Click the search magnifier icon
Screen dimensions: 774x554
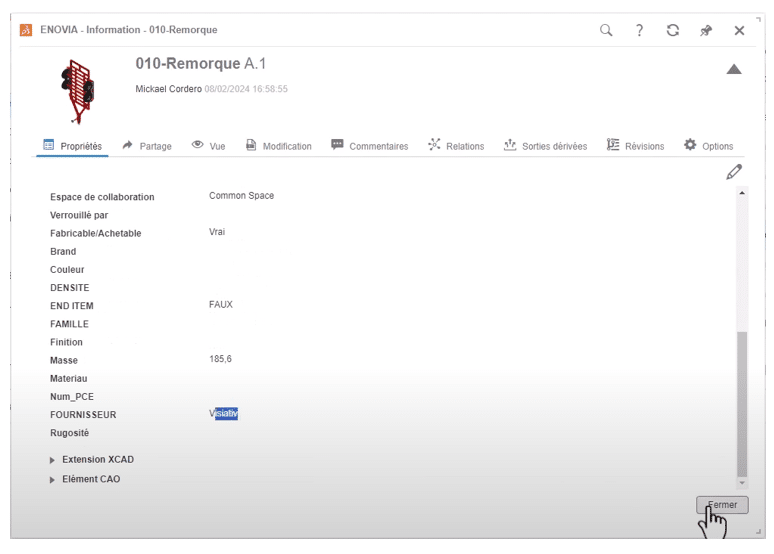pos(606,31)
